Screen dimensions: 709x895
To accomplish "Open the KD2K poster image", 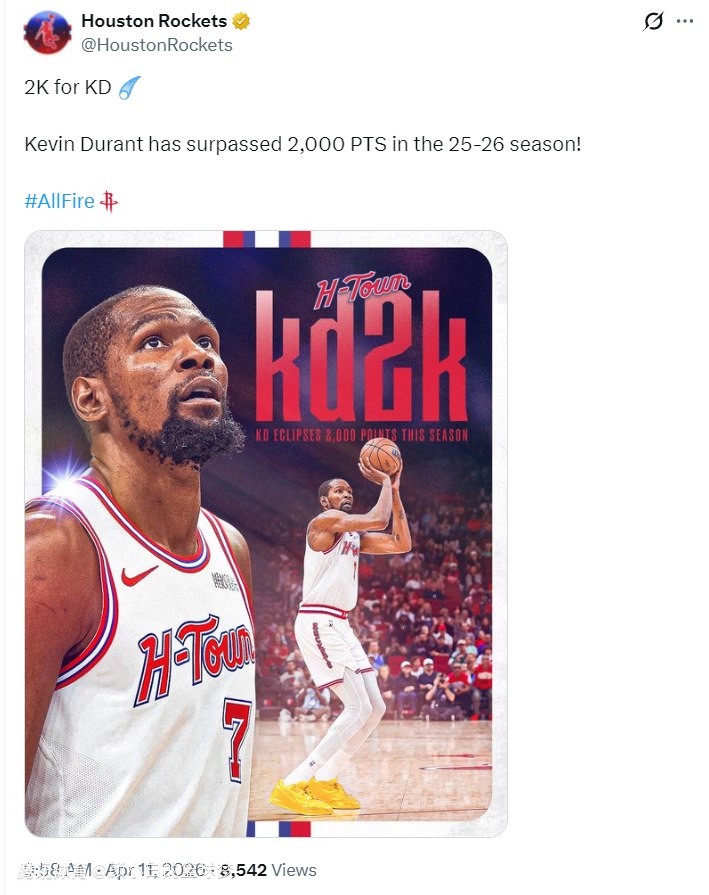I will coord(266,534).
